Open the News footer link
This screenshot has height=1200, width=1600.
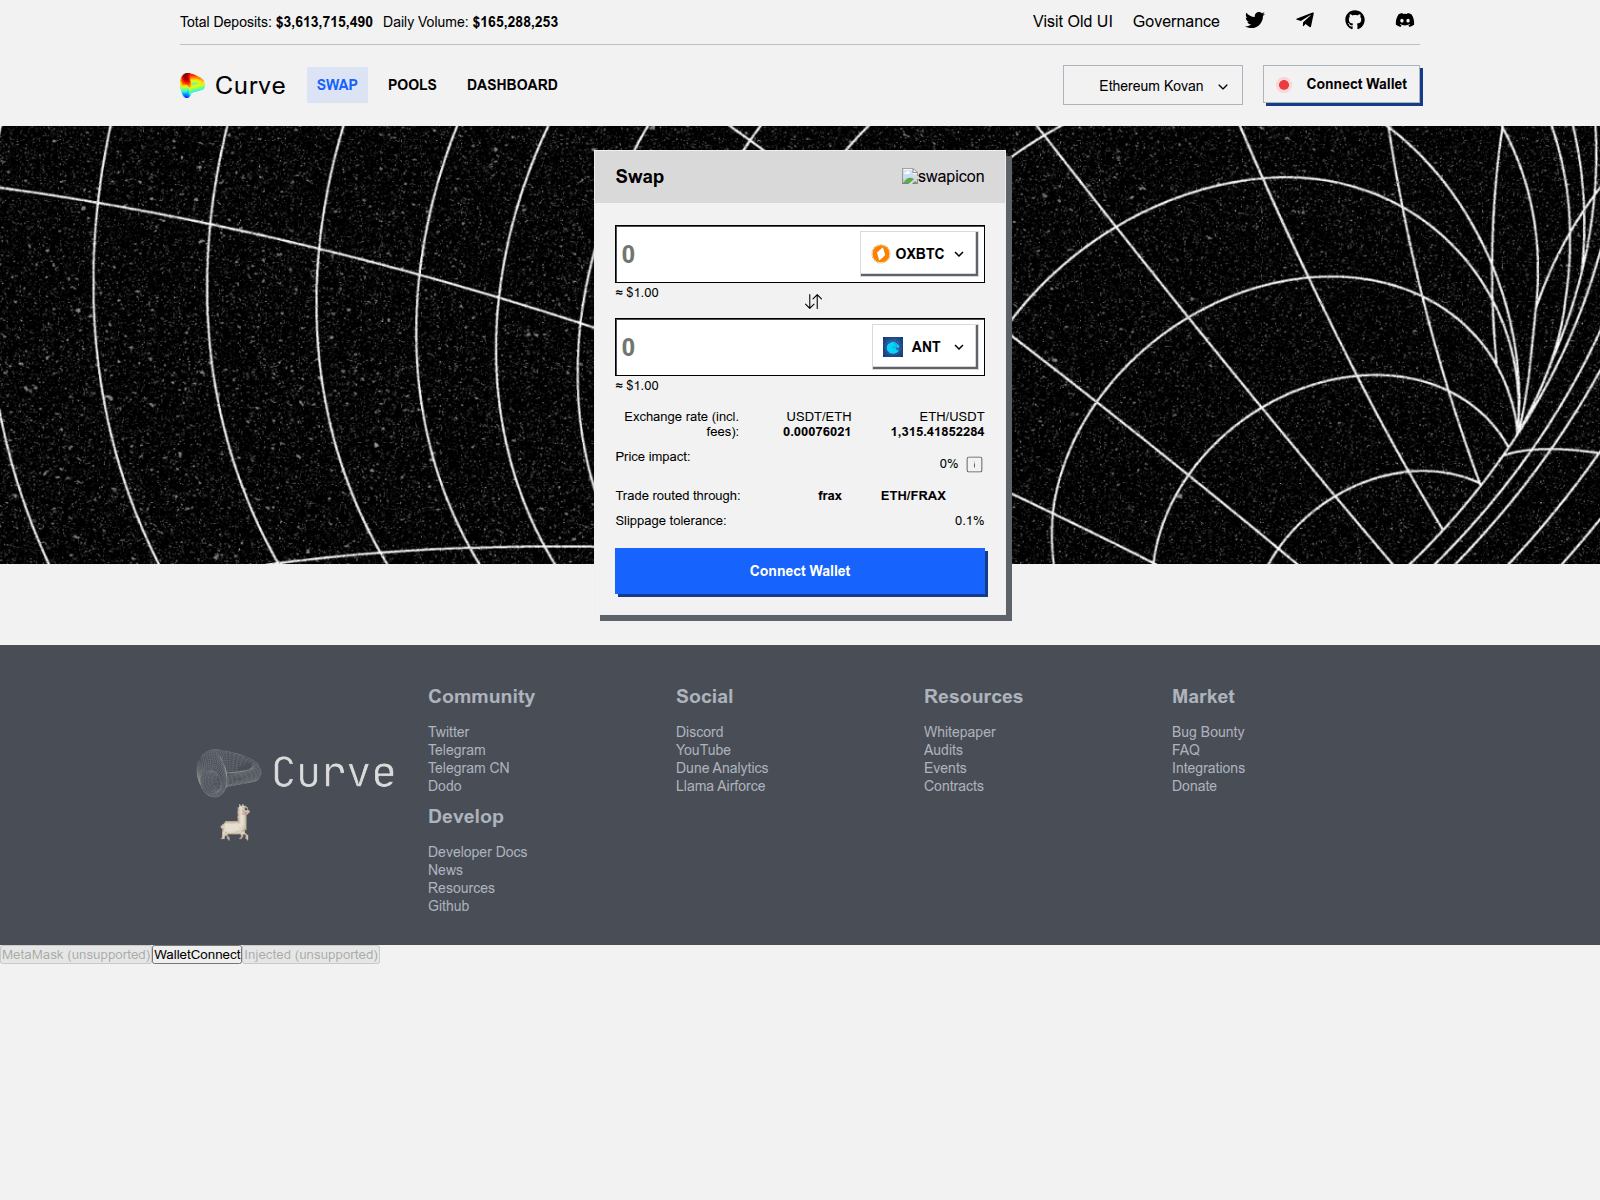click(445, 870)
